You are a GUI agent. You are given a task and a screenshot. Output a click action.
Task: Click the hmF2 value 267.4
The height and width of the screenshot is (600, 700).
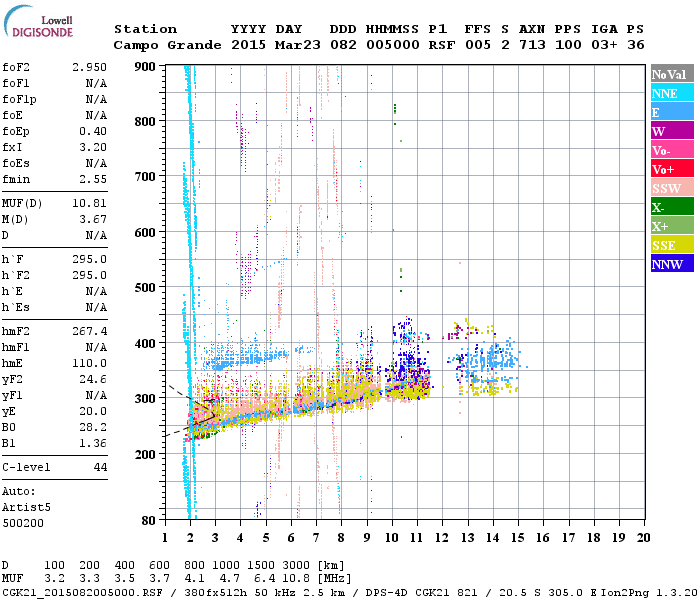(89, 331)
